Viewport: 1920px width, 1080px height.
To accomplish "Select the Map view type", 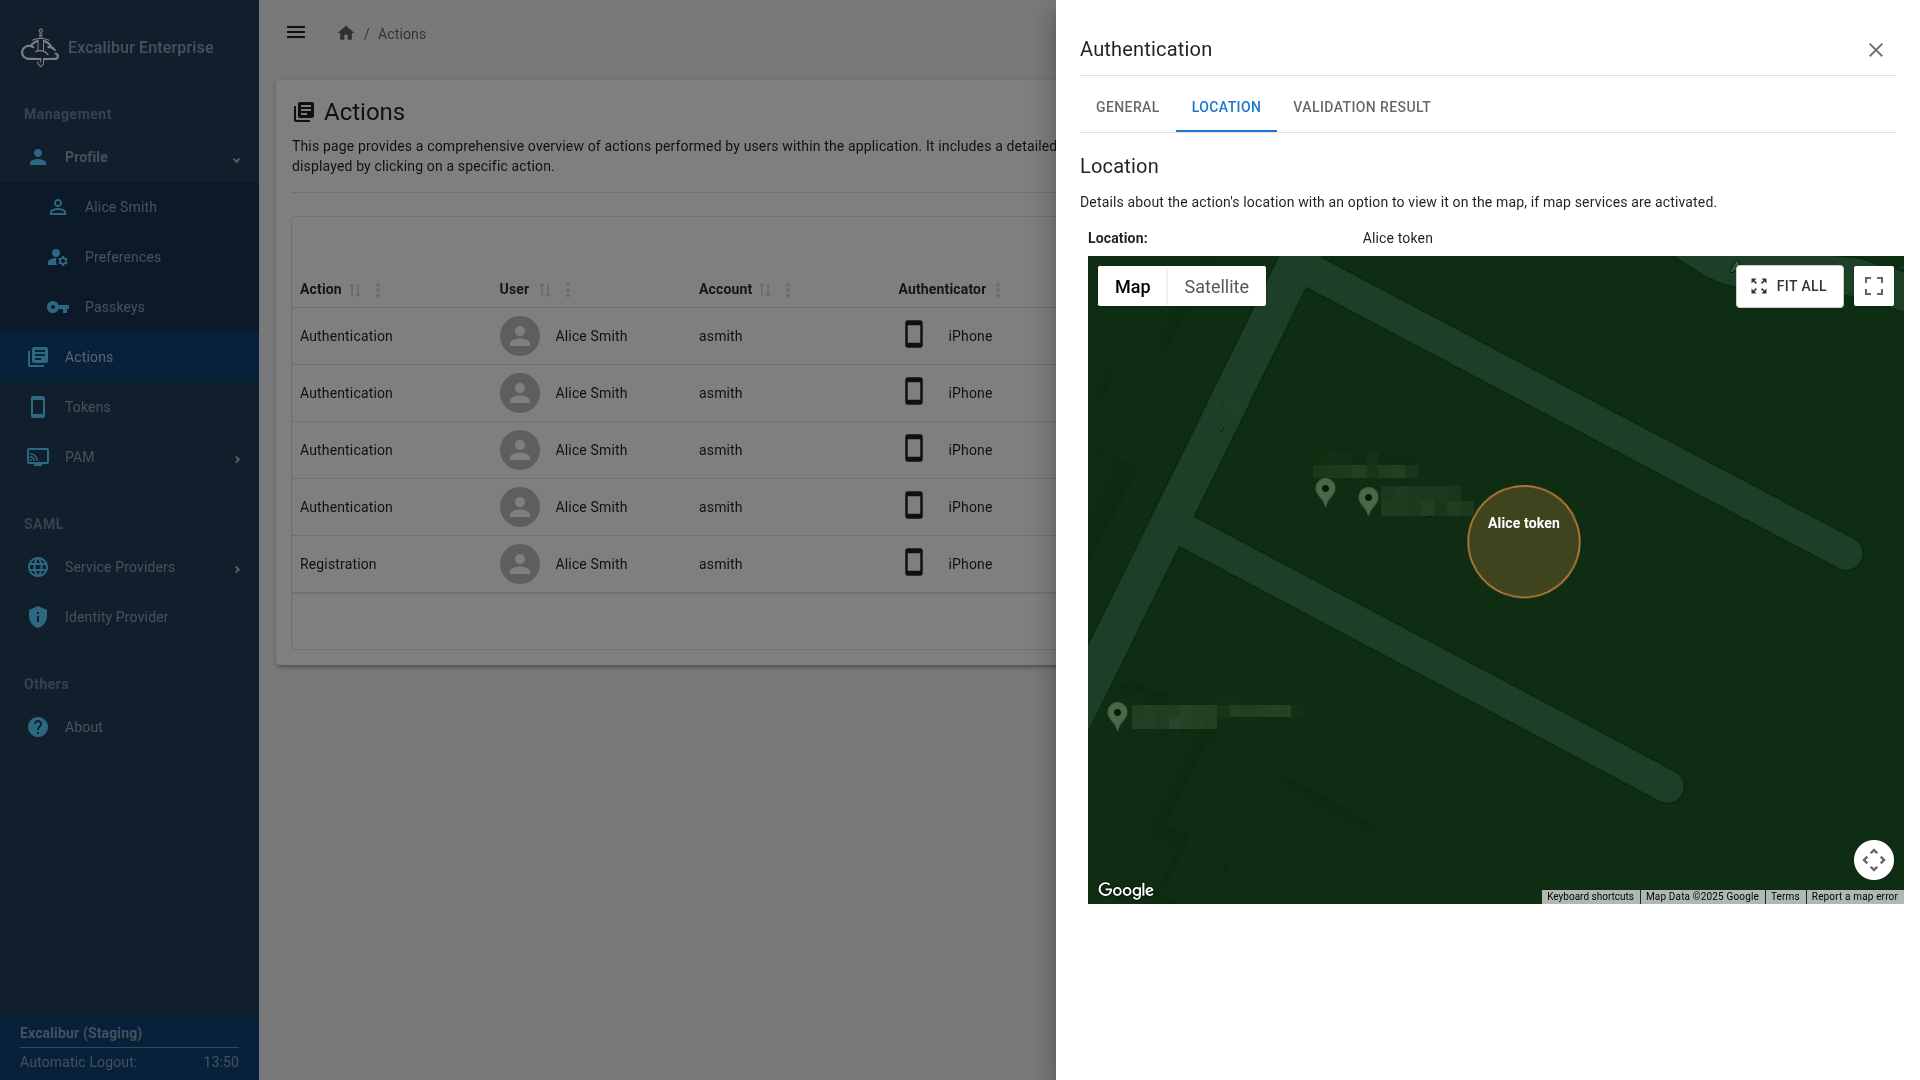I will (x=1132, y=287).
